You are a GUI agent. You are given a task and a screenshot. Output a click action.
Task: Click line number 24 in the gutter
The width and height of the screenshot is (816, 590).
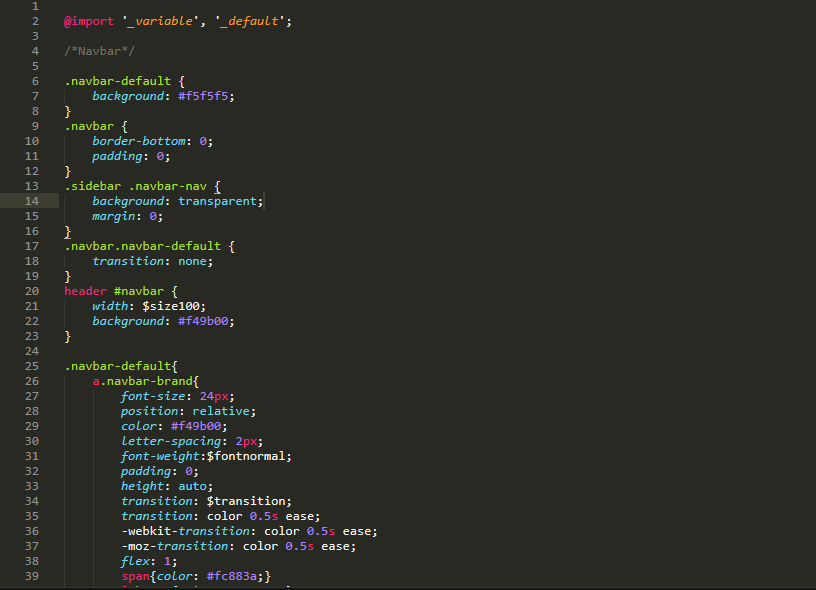click(32, 351)
